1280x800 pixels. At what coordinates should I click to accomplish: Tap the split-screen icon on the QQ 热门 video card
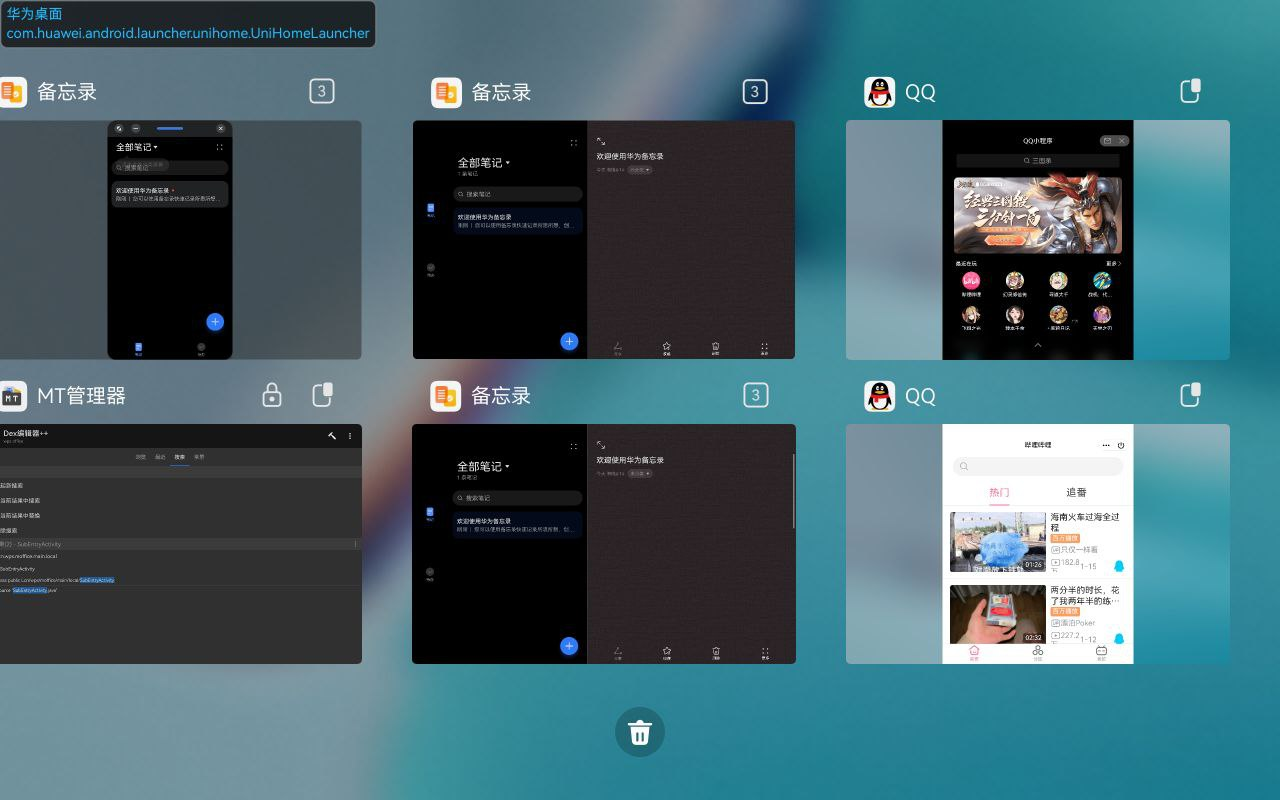coord(1190,395)
